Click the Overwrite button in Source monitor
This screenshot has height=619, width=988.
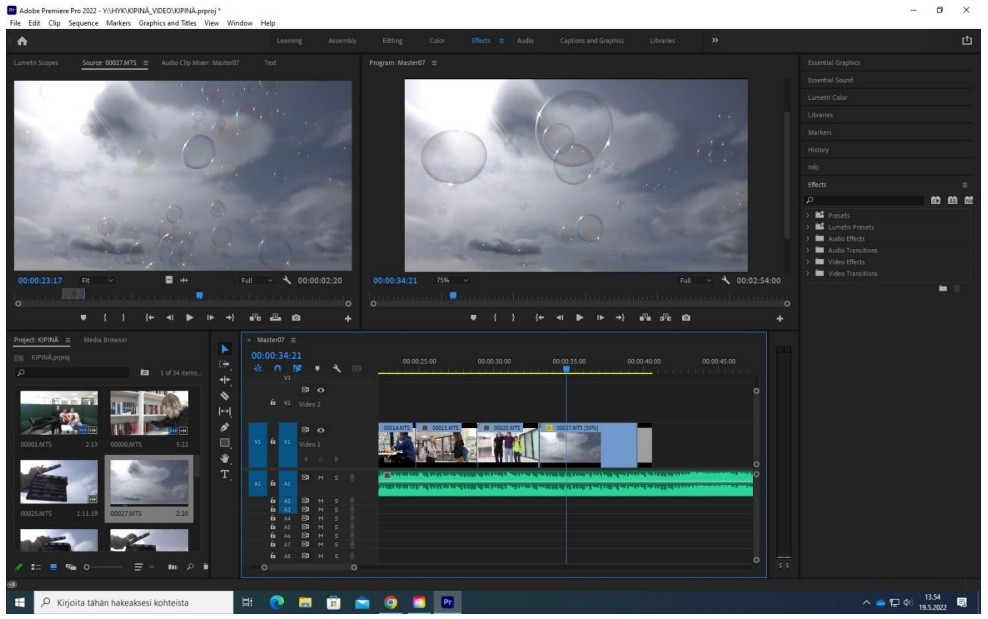[276, 318]
